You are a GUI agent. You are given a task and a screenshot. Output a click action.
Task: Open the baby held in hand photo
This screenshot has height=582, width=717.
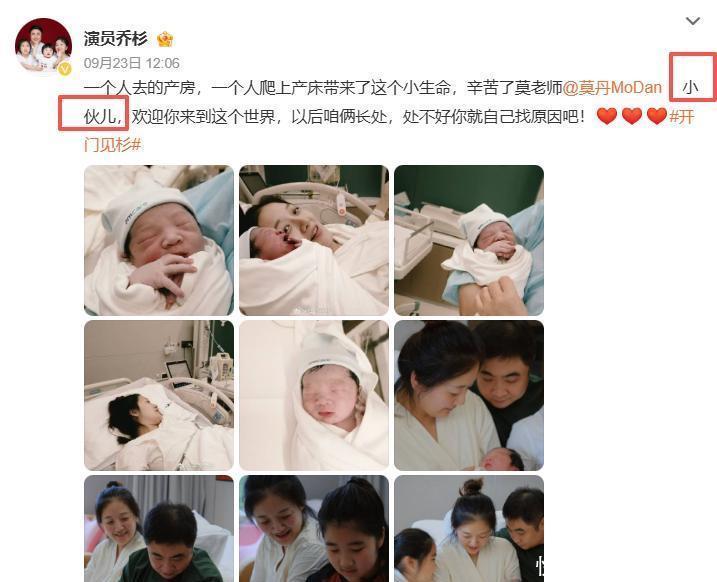[x=469, y=240]
